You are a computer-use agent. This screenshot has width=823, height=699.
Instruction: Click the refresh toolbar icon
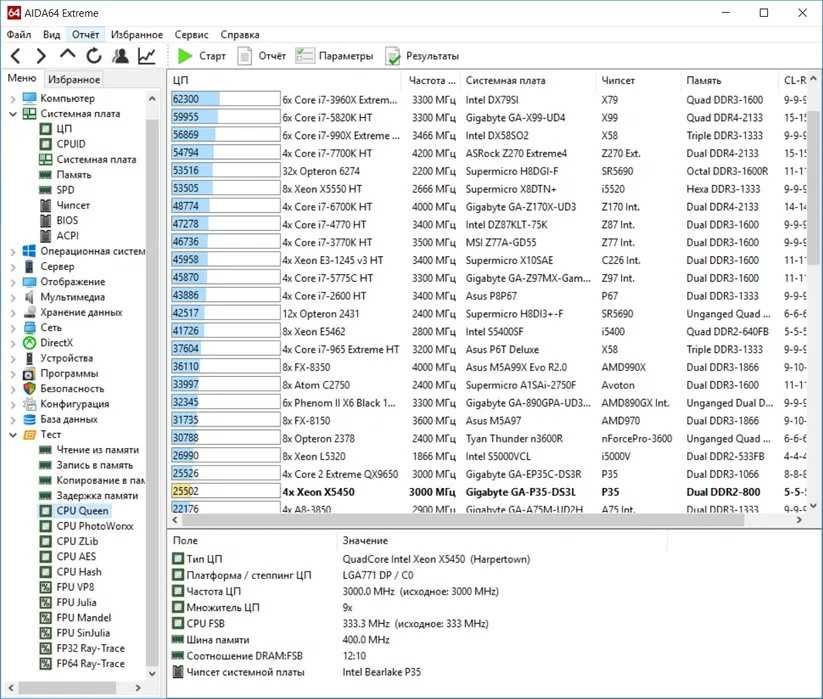pyautogui.click(x=93, y=56)
